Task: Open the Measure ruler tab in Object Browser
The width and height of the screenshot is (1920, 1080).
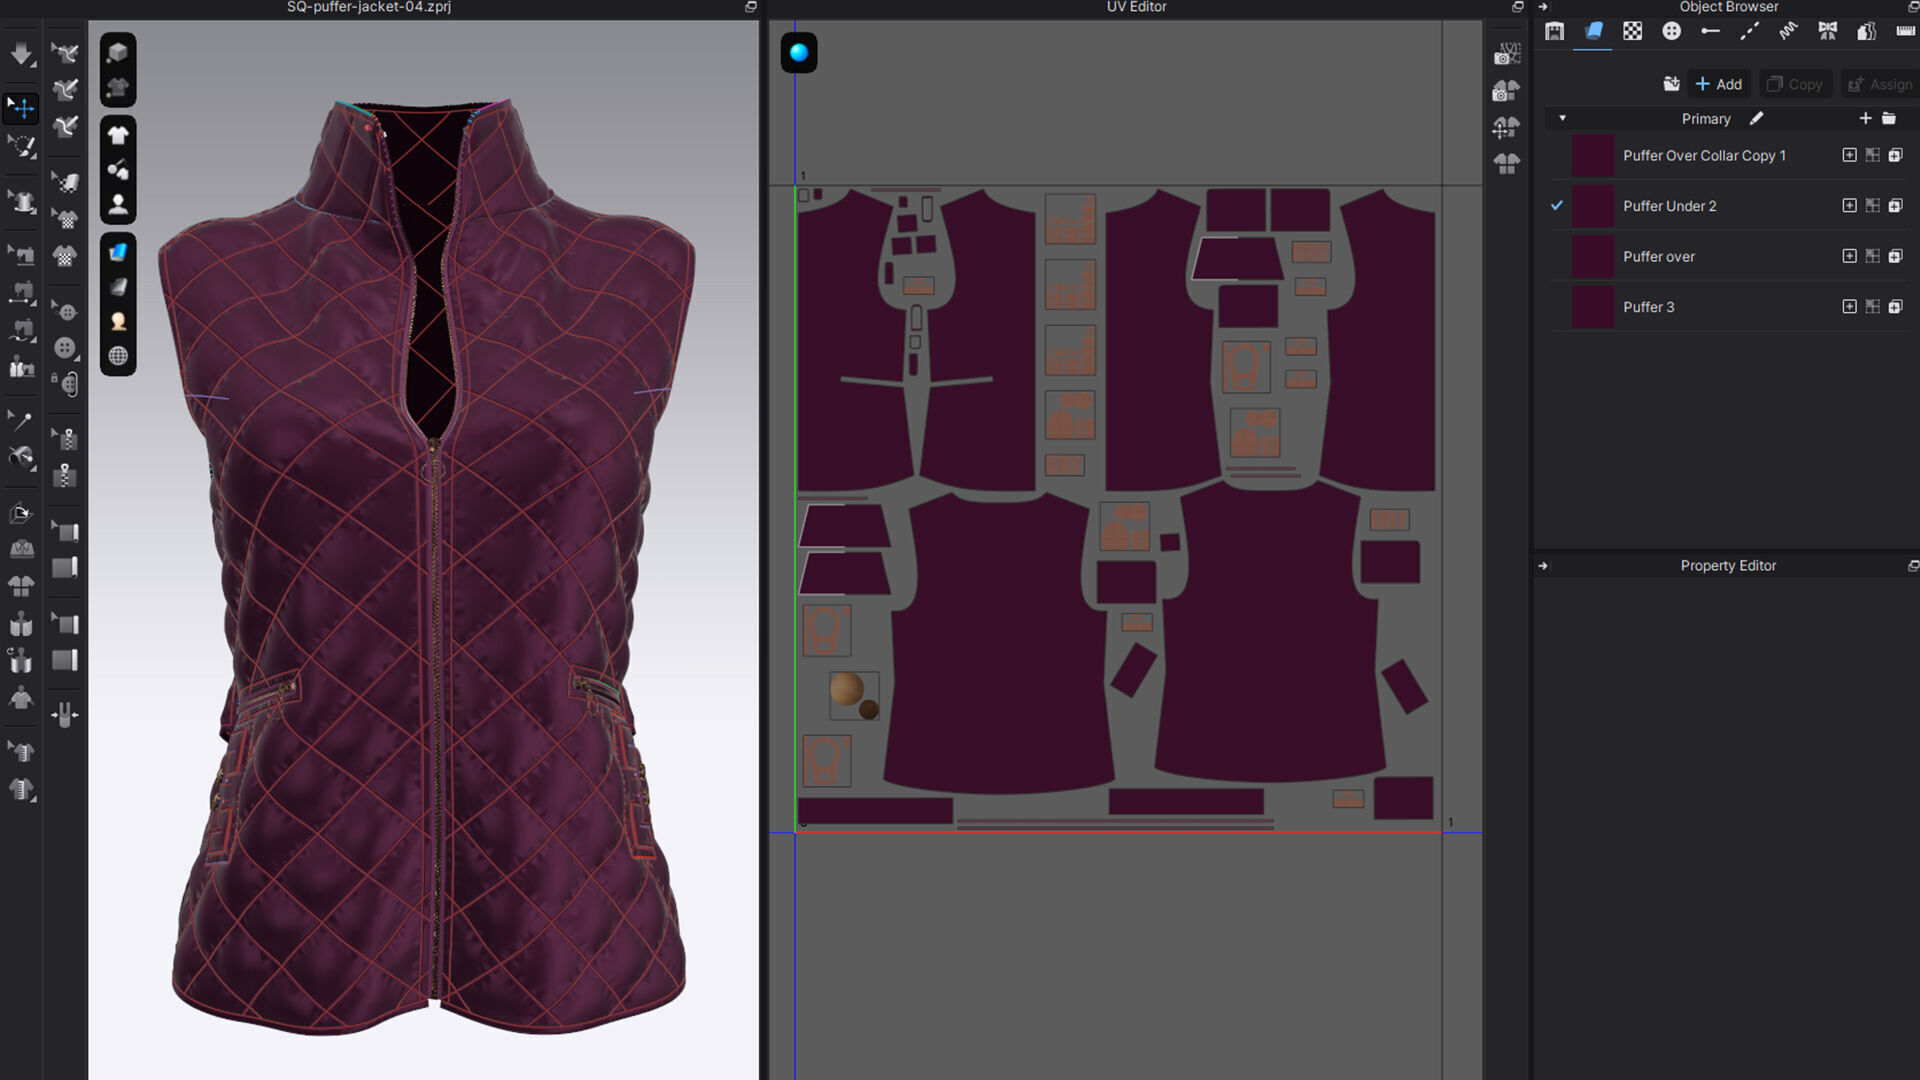Action: tap(1905, 31)
